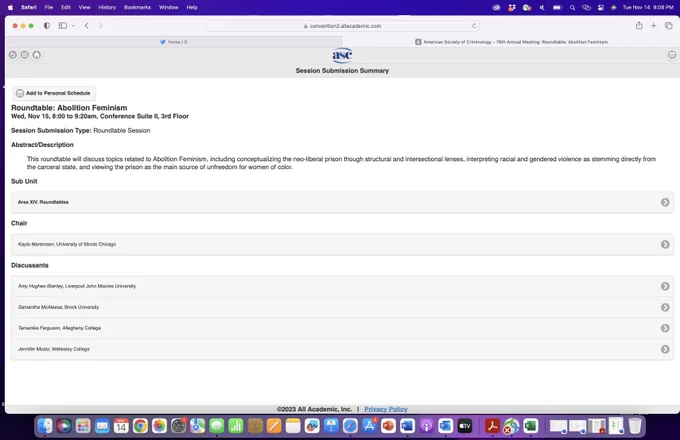This screenshot has height=440, width=680.
Task: Open Notes from the Dock
Action: pos(293,426)
